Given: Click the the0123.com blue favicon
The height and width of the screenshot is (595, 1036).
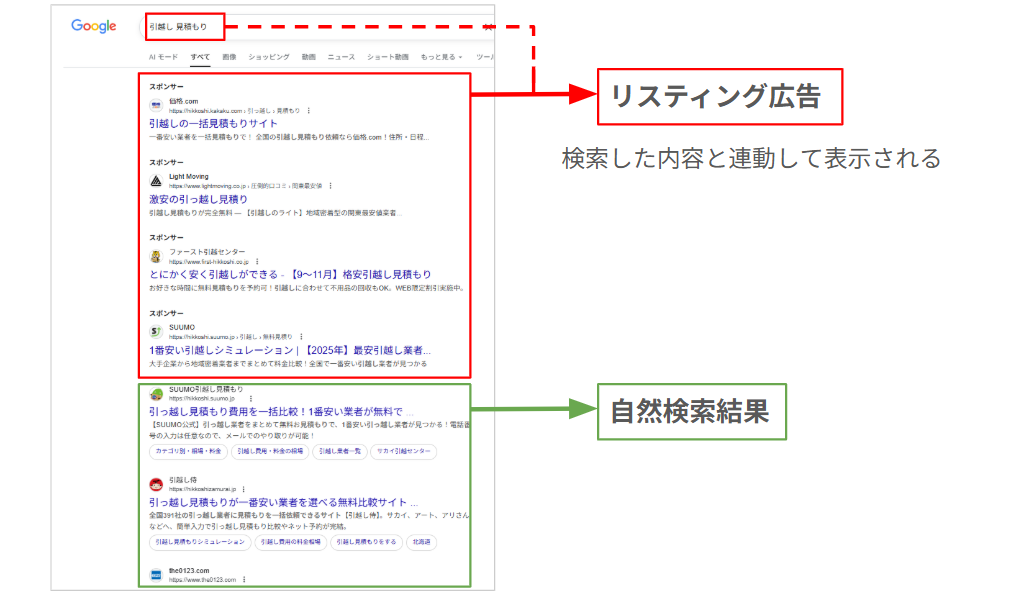Looking at the screenshot, I should click(156, 574).
